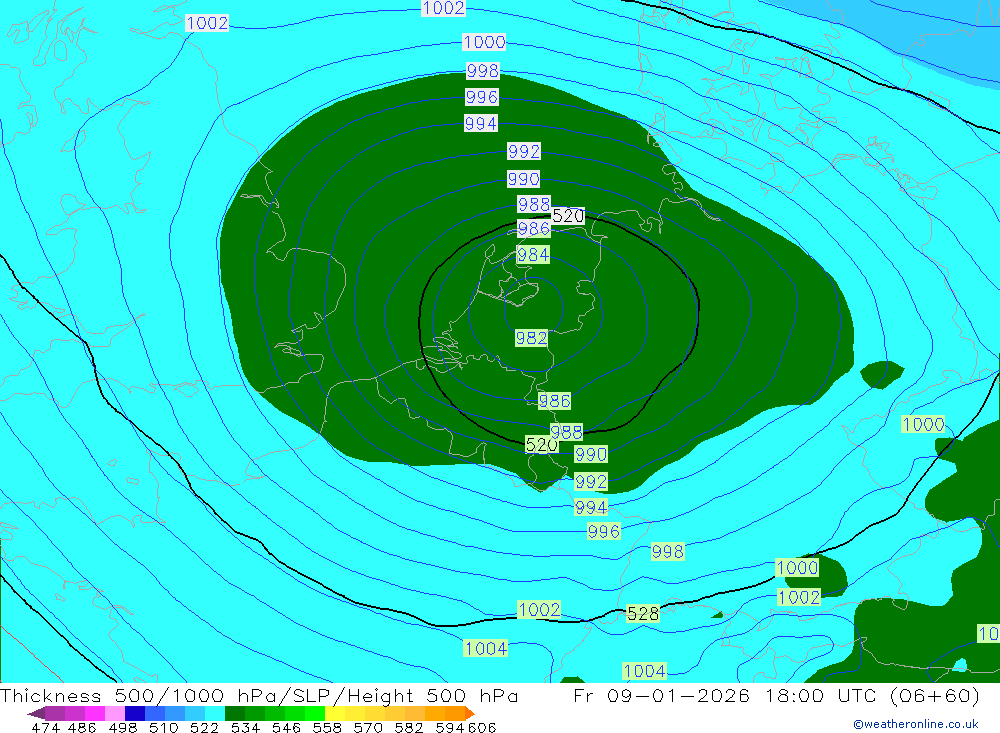This screenshot has width=1000, height=733.
Task: Click the 510 legend value
Action: coord(163,728)
